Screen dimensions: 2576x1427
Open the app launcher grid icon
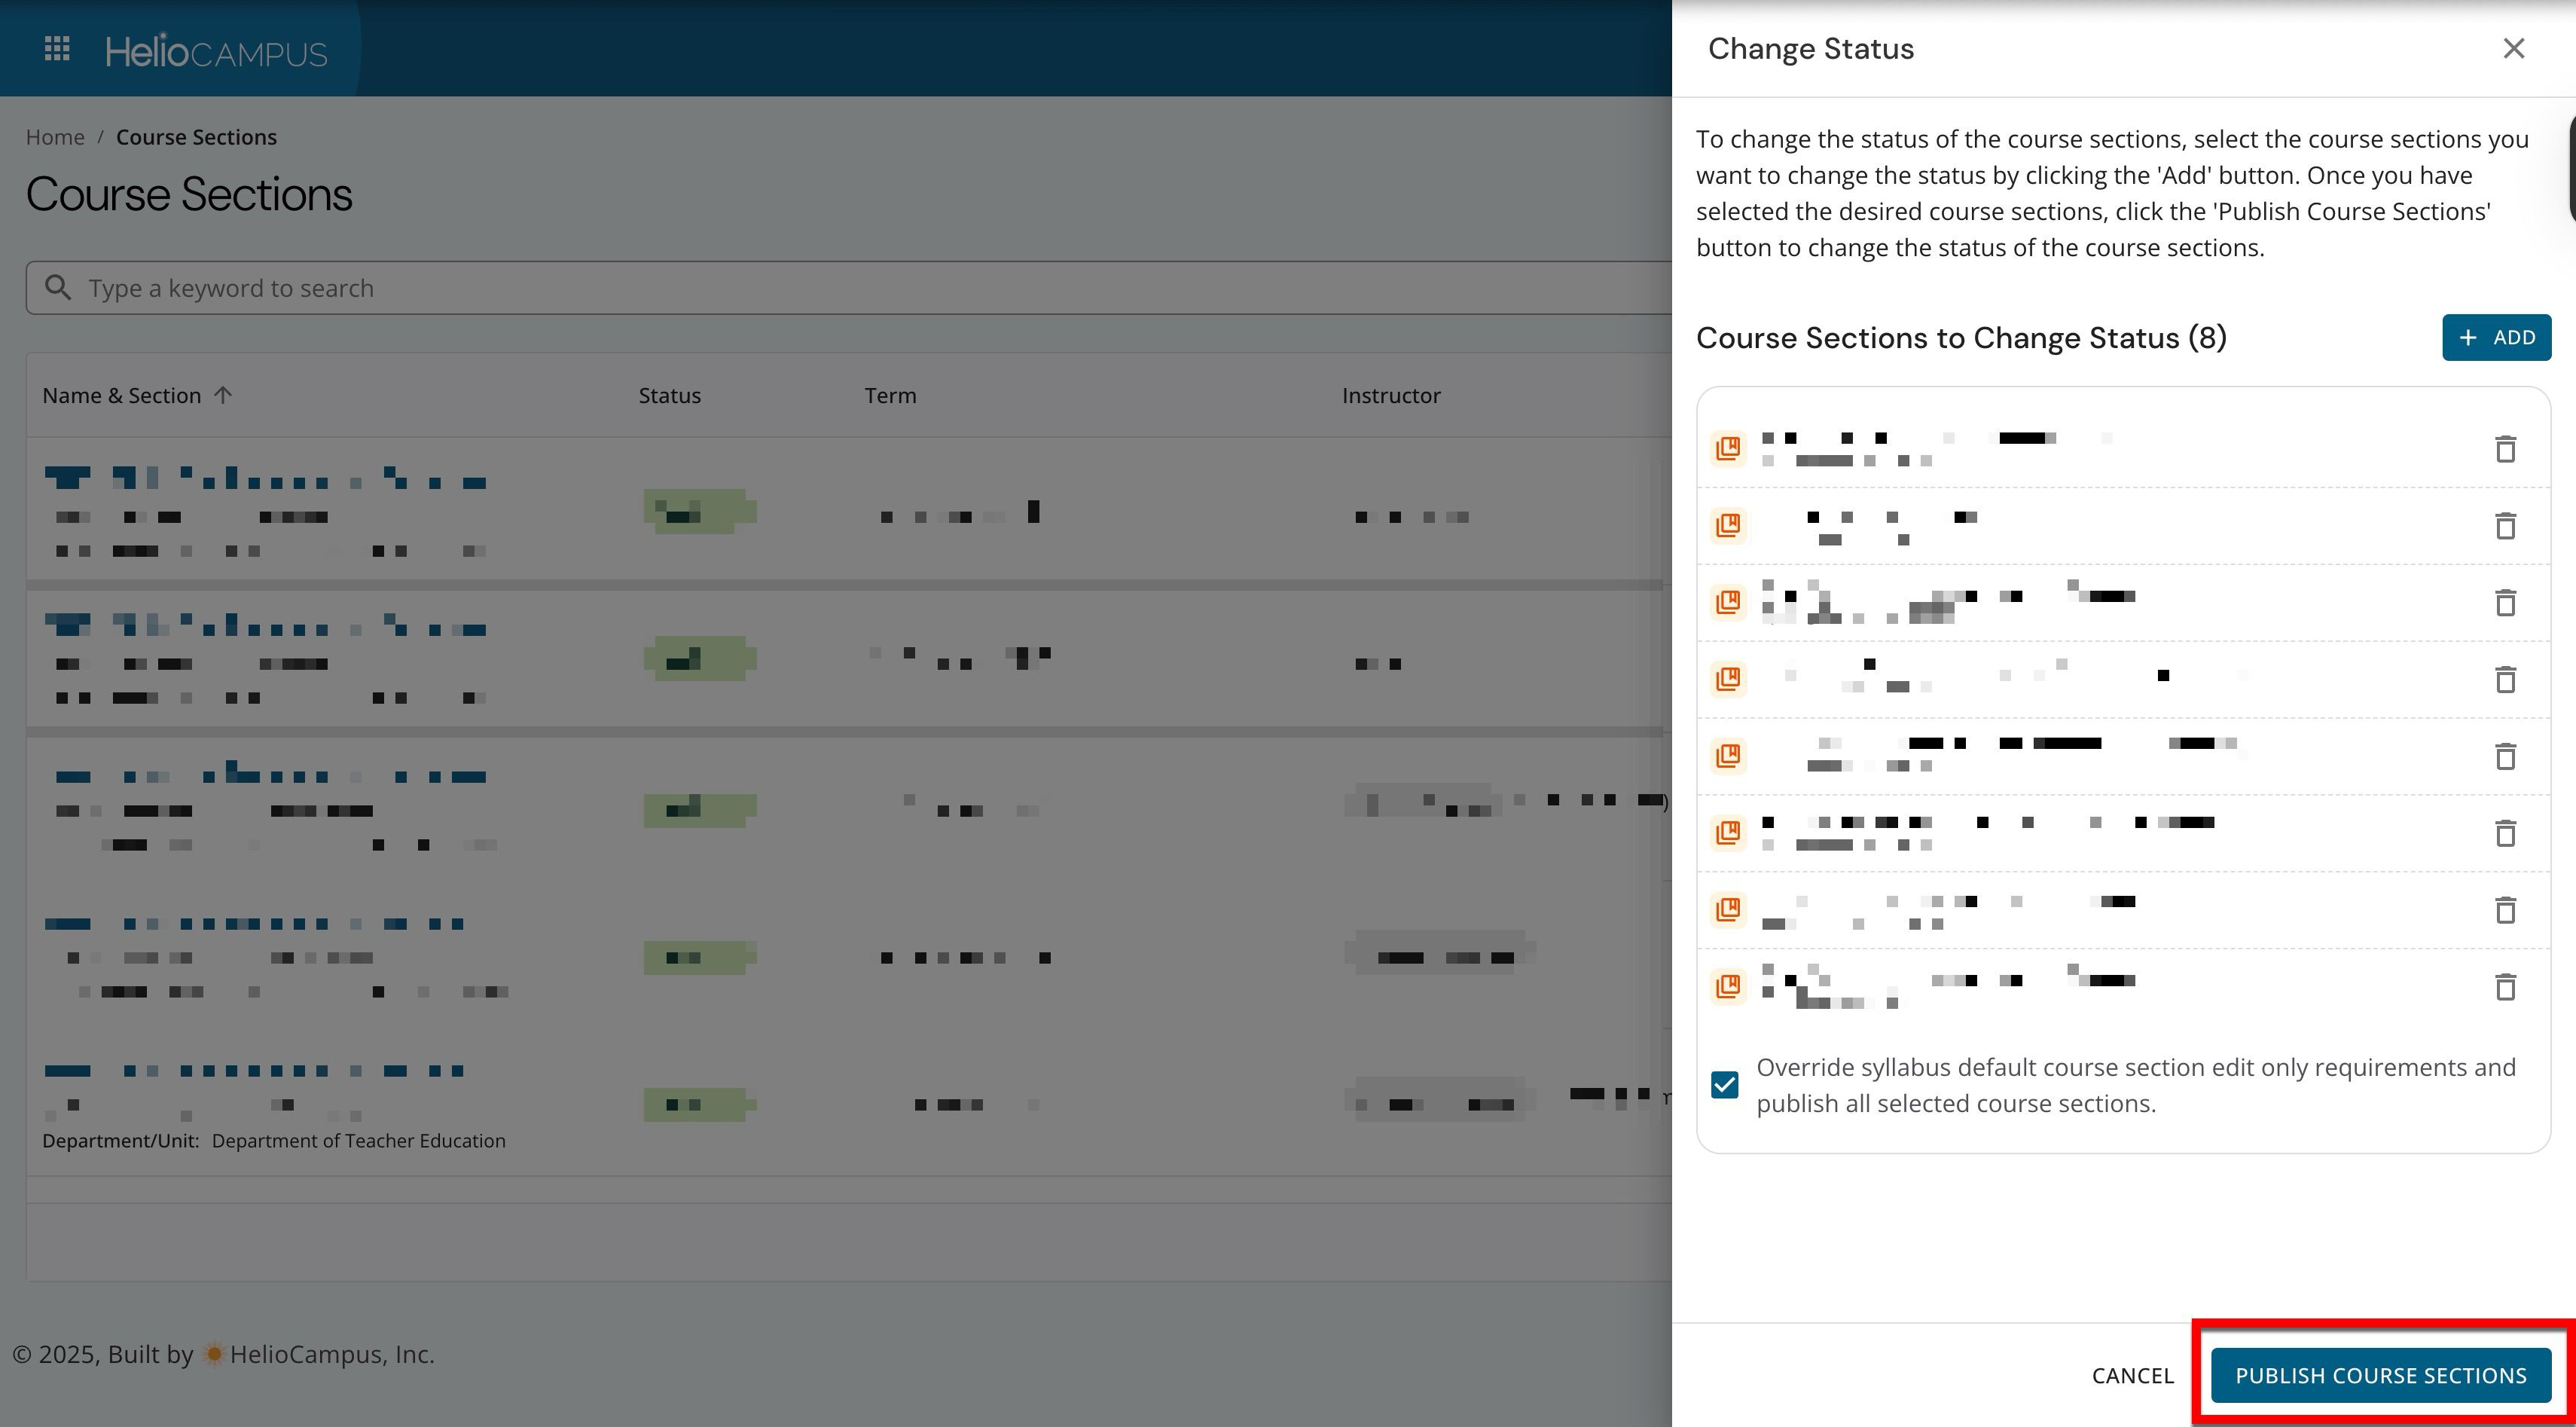[57, 49]
